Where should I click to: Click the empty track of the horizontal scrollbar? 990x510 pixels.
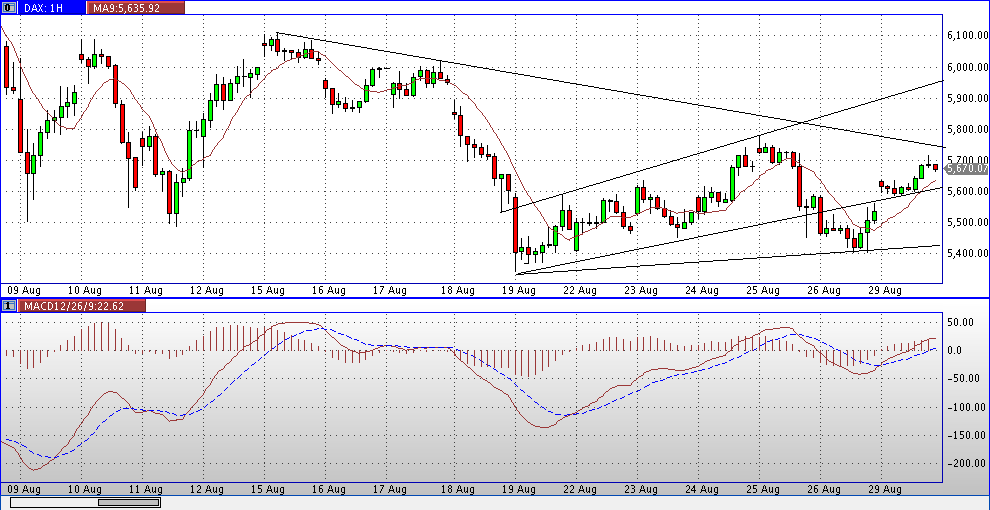[x=54, y=502]
